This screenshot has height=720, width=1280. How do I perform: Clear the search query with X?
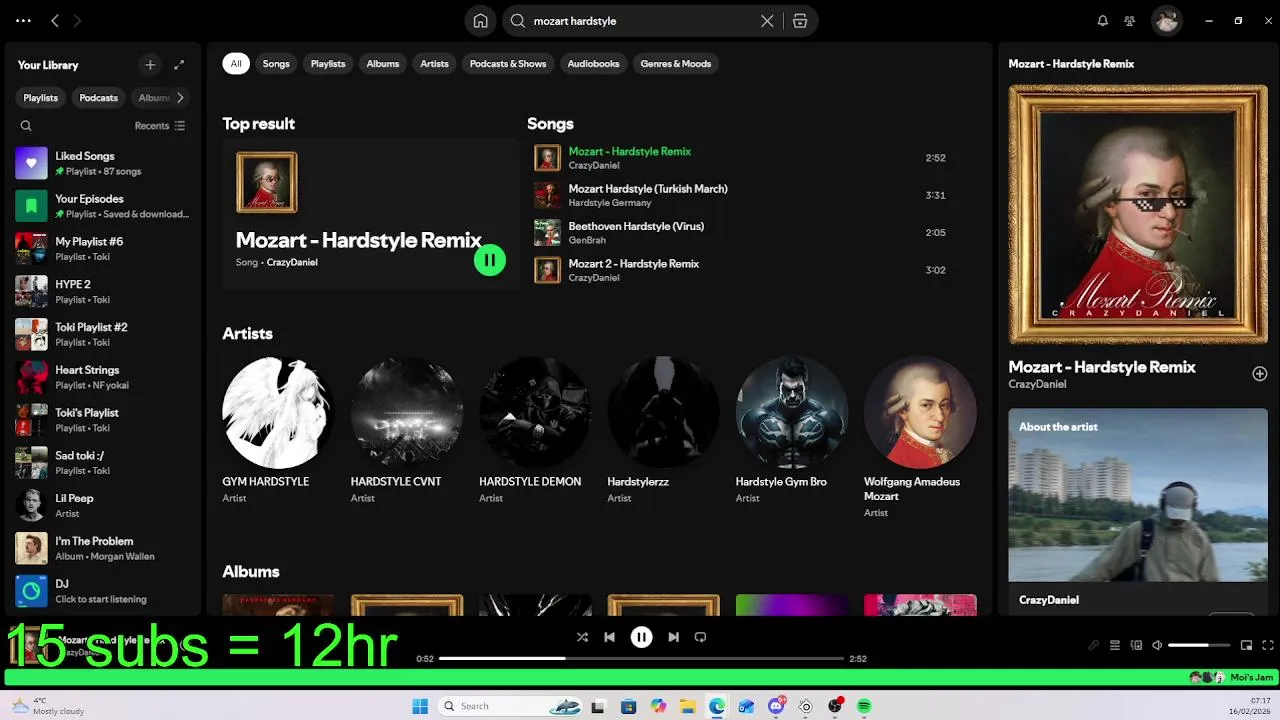(767, 21)
